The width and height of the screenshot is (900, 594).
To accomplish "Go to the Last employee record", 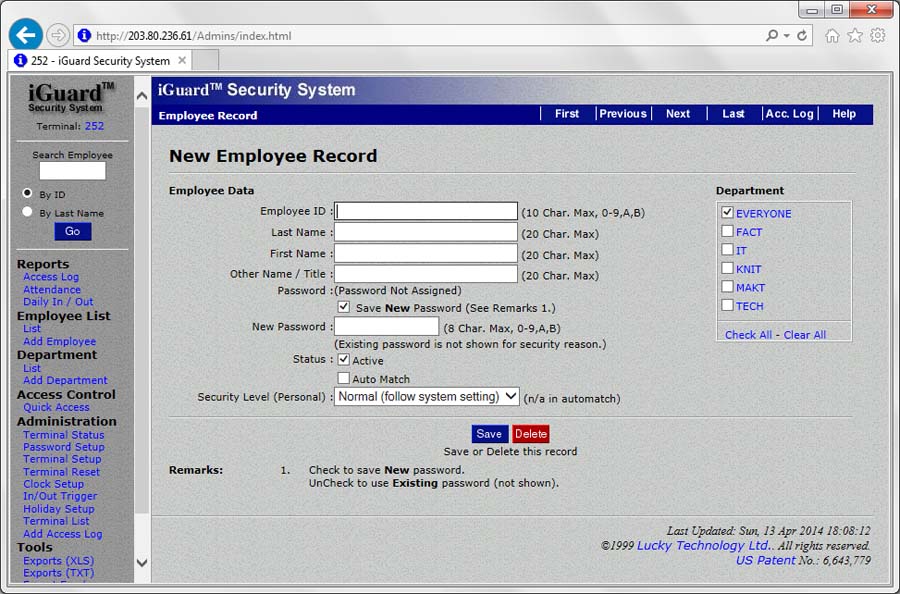I will click(733, 114).
